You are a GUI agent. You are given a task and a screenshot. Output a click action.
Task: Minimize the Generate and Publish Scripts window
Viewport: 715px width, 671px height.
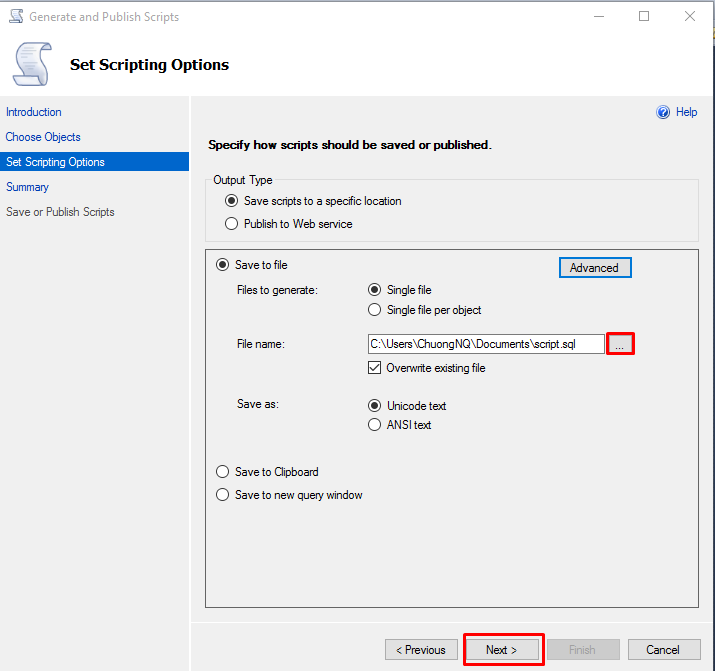(x=599, y=17)
